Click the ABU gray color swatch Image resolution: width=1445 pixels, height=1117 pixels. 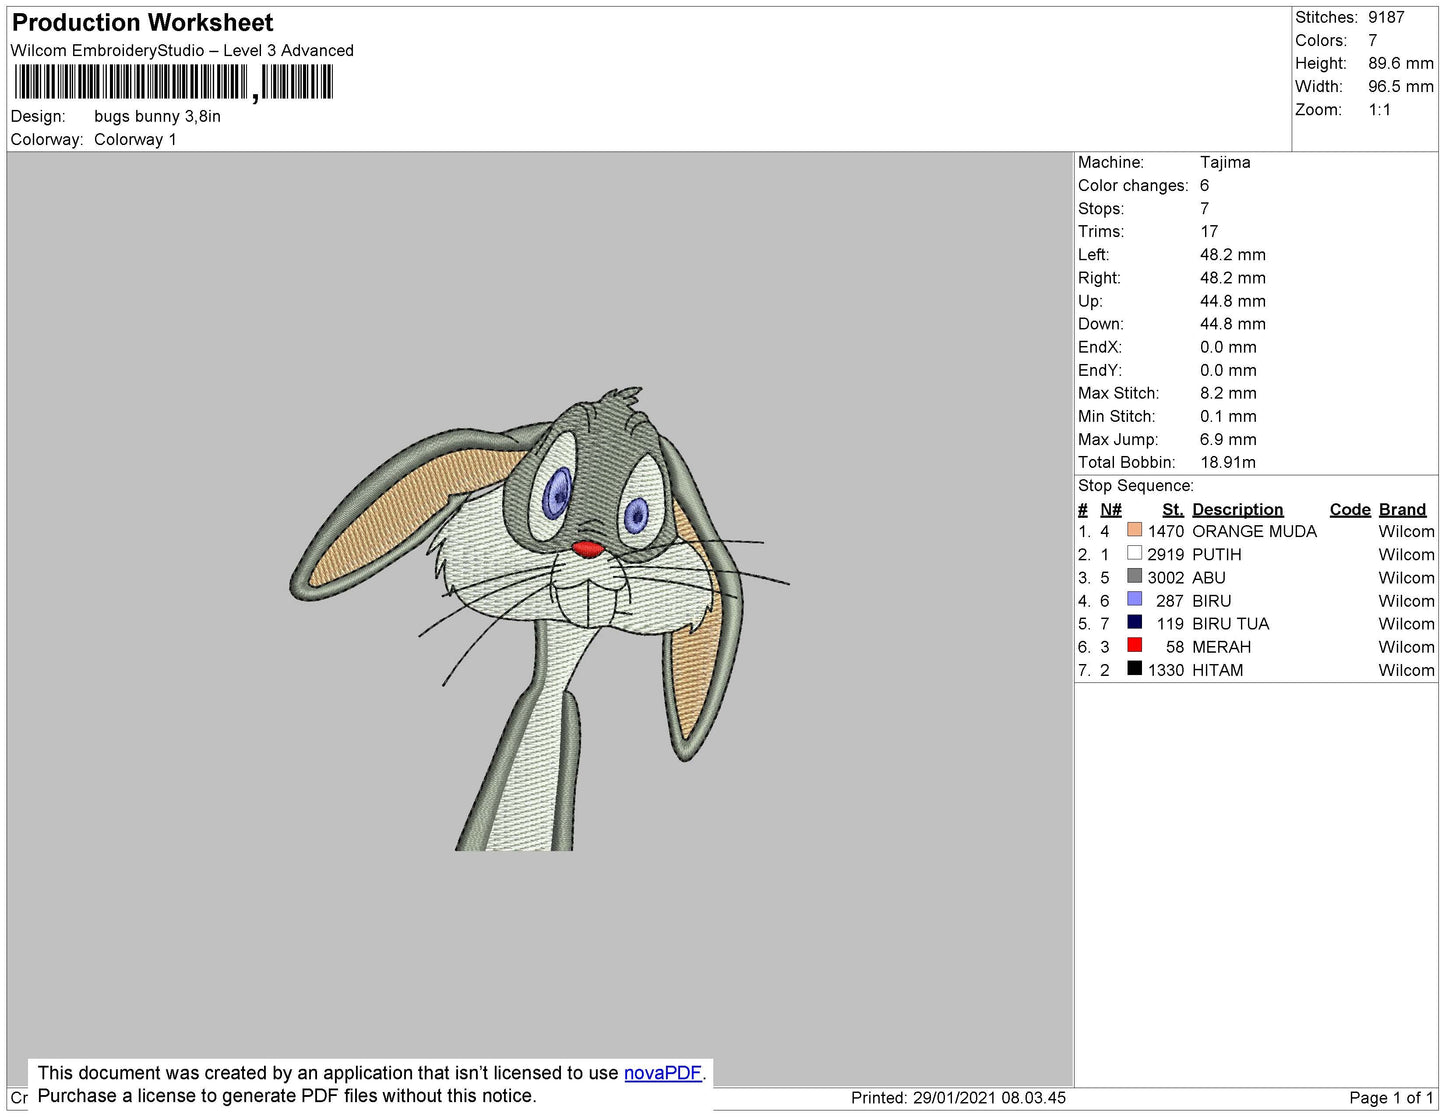1134,576
